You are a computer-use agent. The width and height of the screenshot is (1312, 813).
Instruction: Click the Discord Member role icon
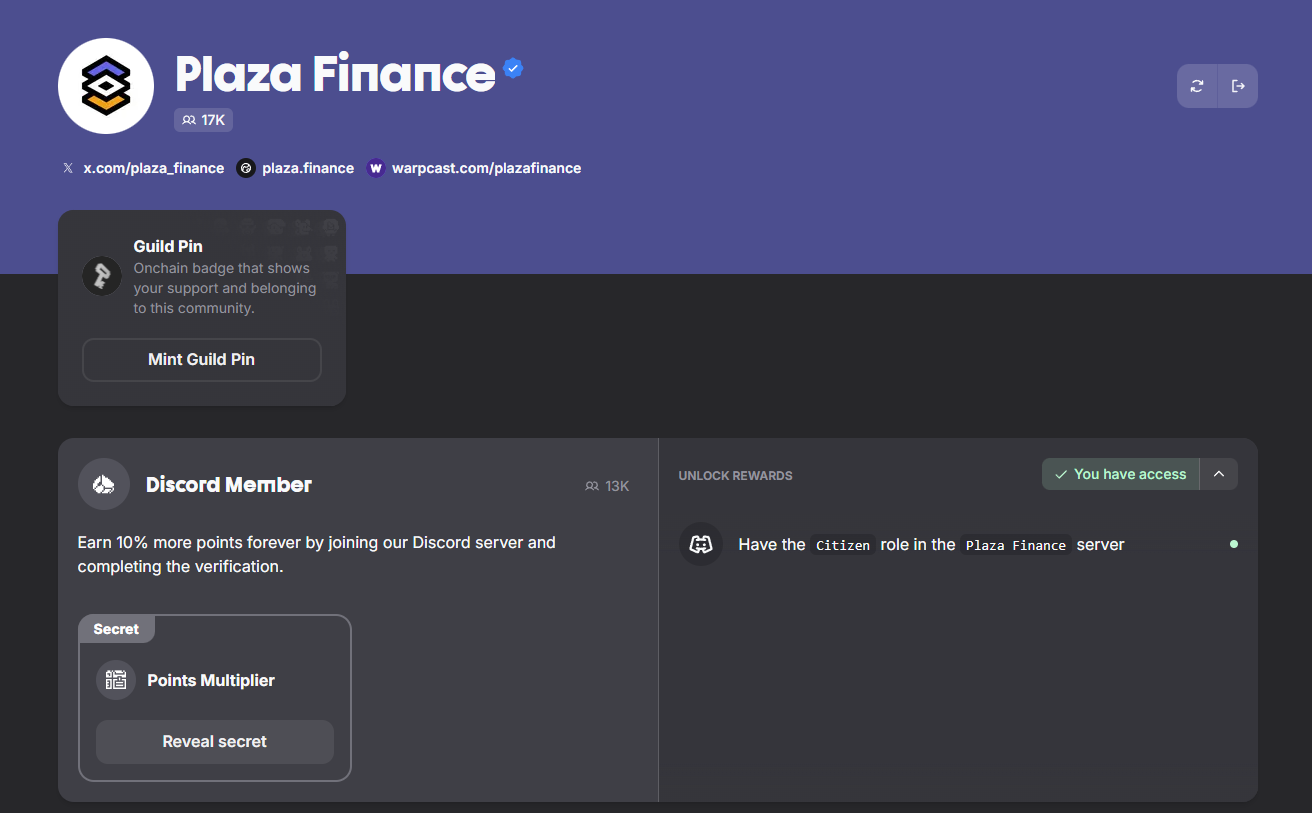point(104,485)
